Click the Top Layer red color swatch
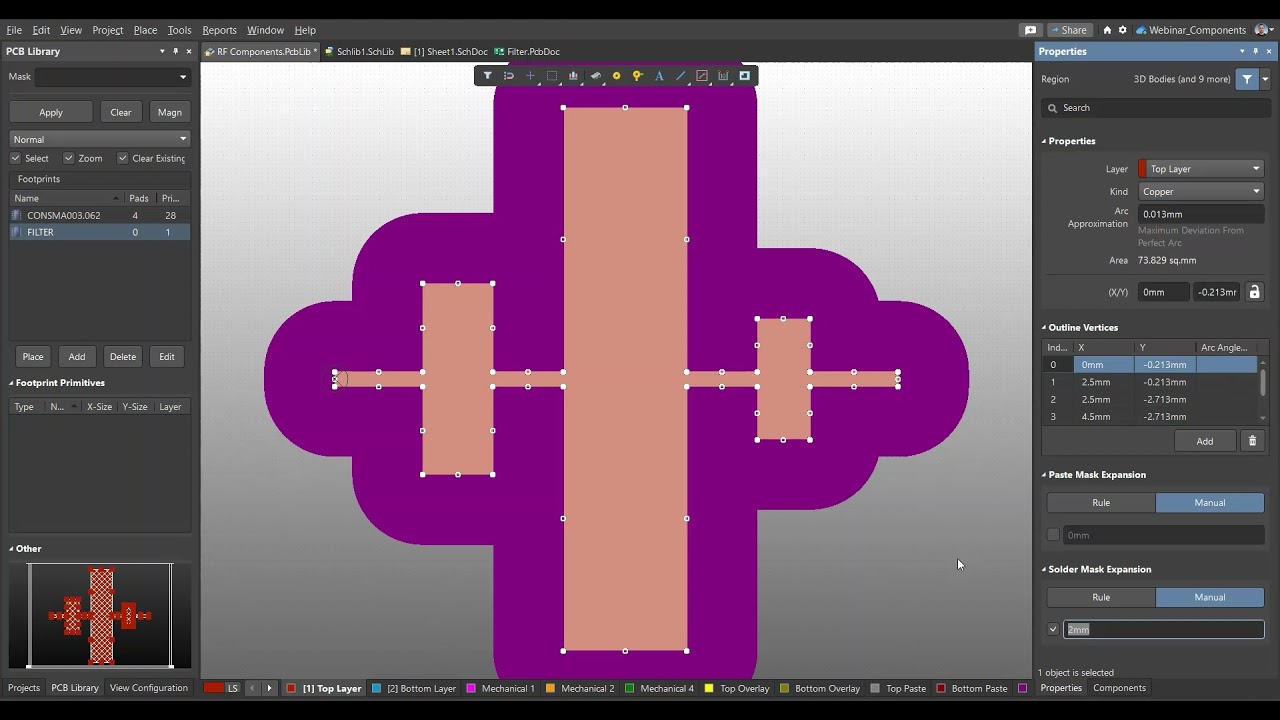Image resolution: width=1280 pixels, height=720 pixels. (292, 688)
